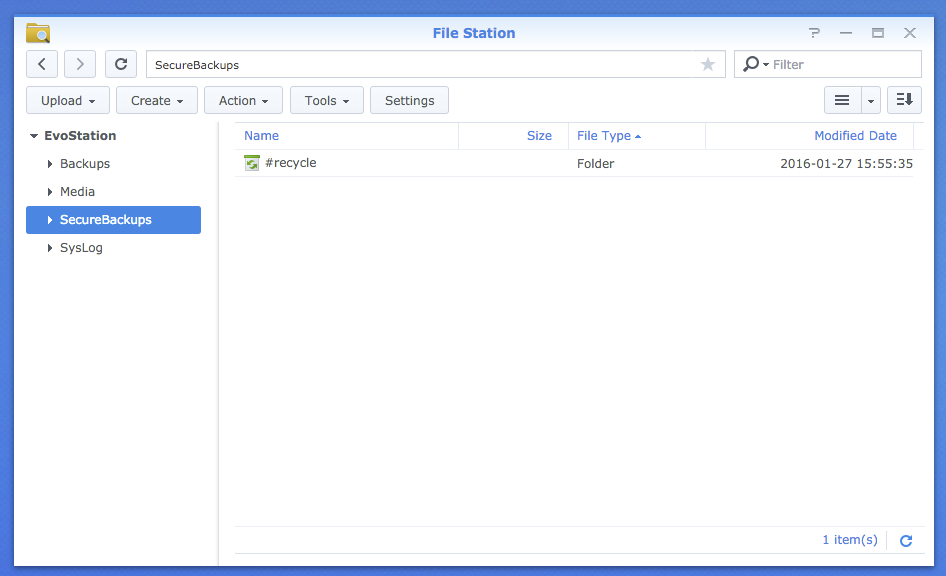Click the #recycle folder icon

pyautogui.click(x=252, y=163)
